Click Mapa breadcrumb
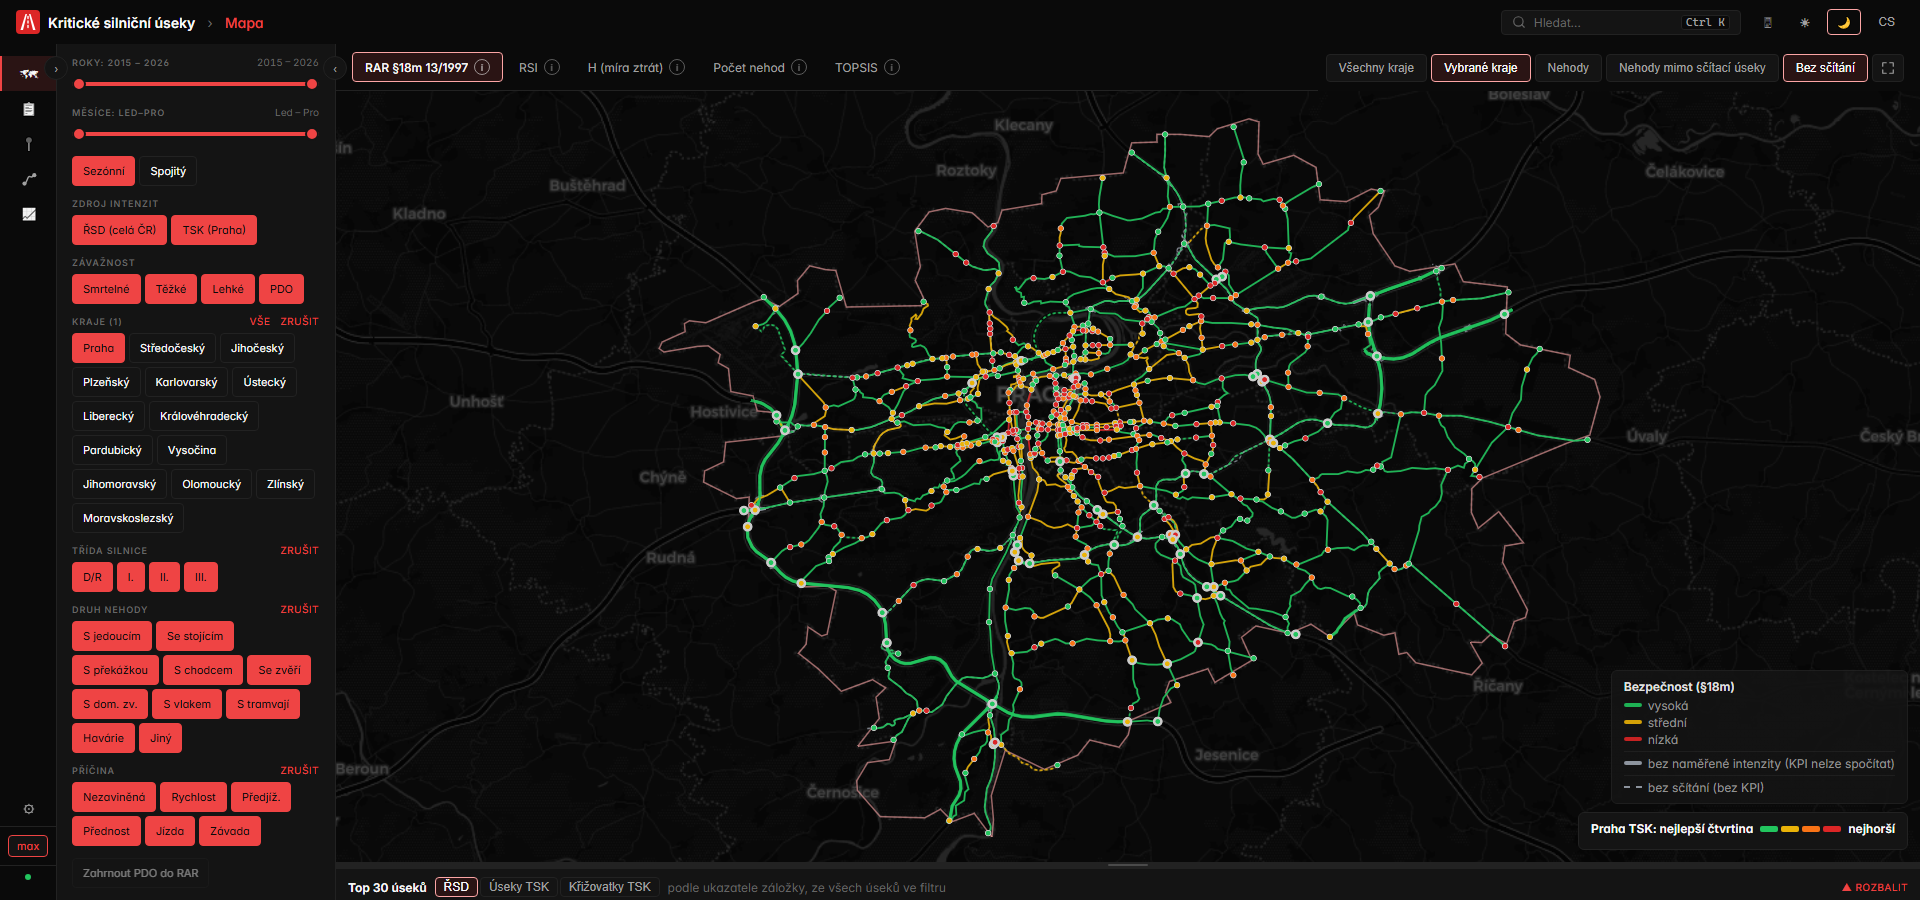Image resolution: width=1920 pixels, height=900 pixels. tap(244, 23)
